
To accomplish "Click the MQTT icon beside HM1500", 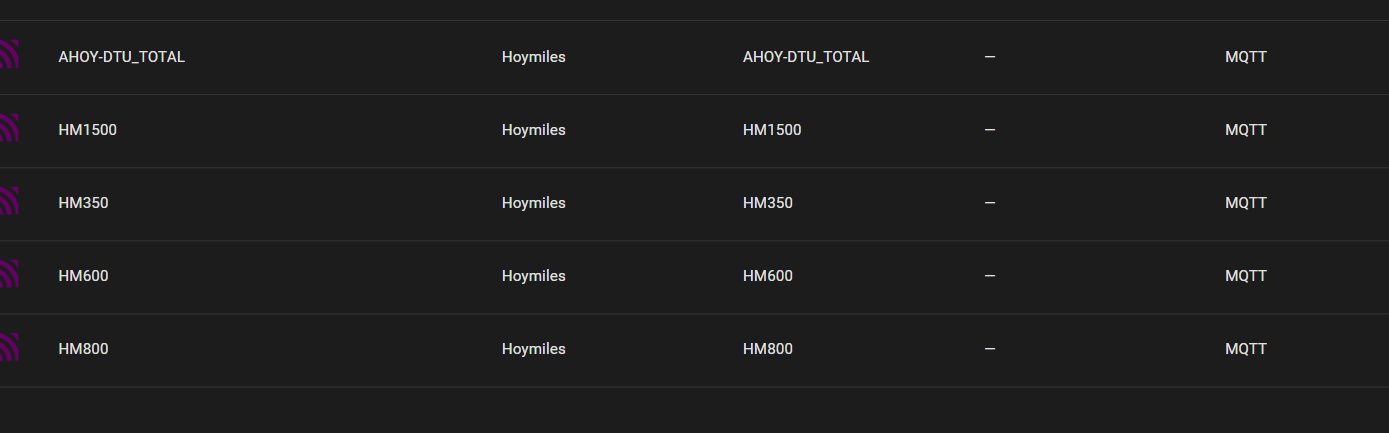I will (9, 127).
